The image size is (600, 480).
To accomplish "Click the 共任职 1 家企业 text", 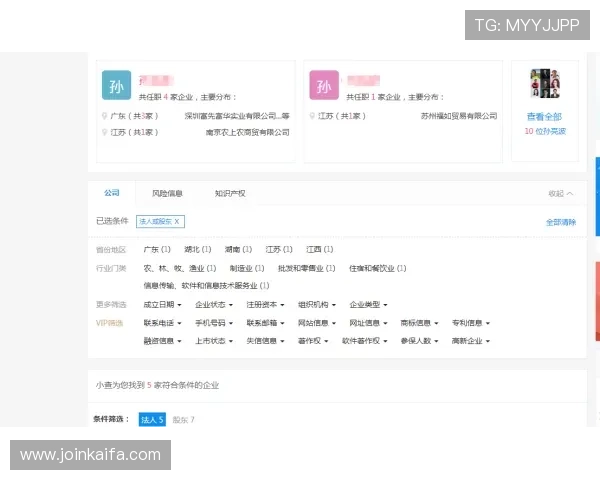I will [x=373, y=97].
